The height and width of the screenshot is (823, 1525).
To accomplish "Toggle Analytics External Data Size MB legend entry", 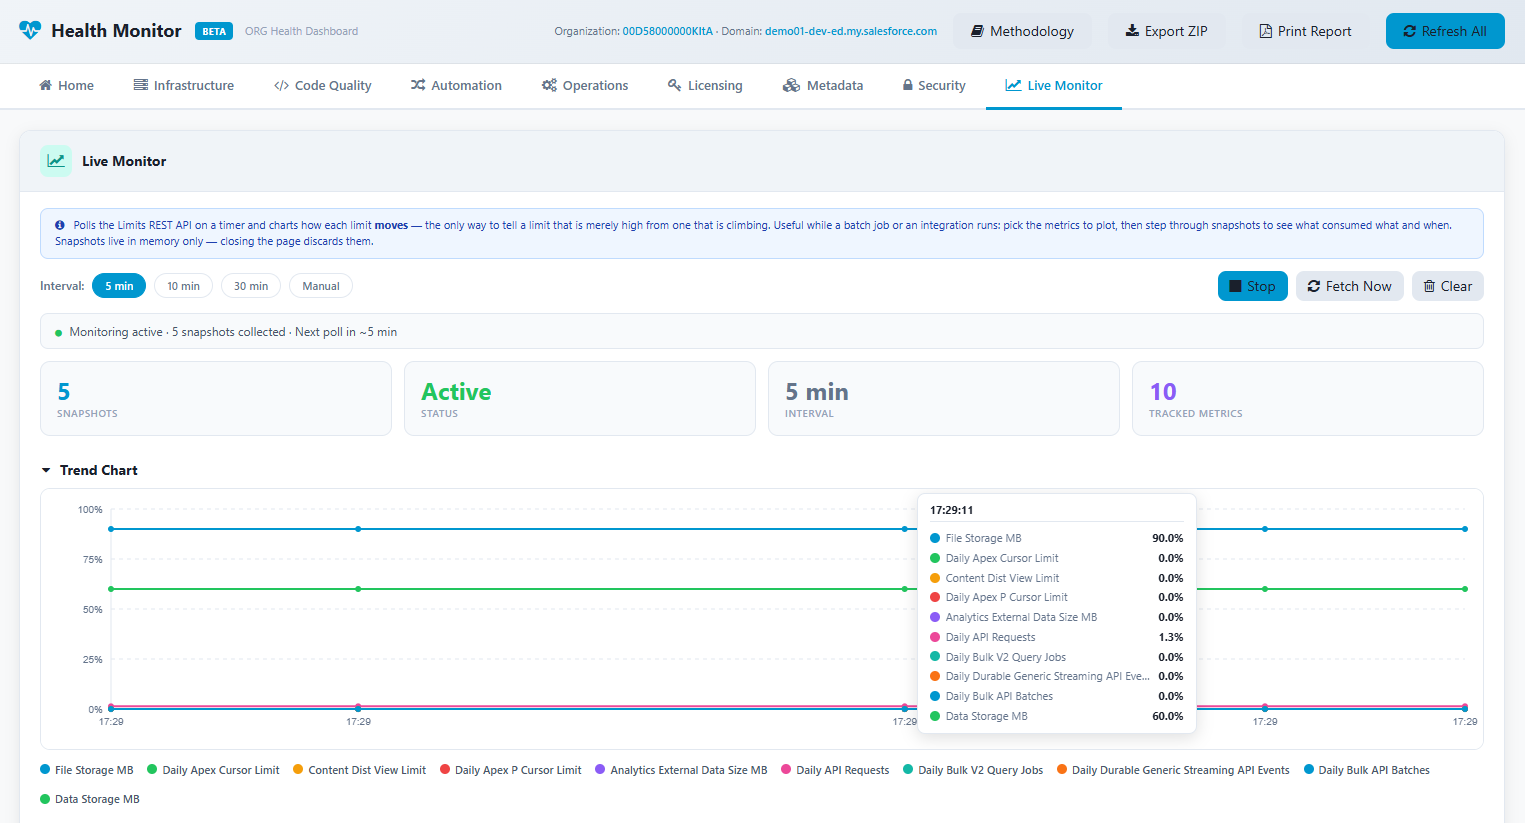I will [x=681, y=770].
